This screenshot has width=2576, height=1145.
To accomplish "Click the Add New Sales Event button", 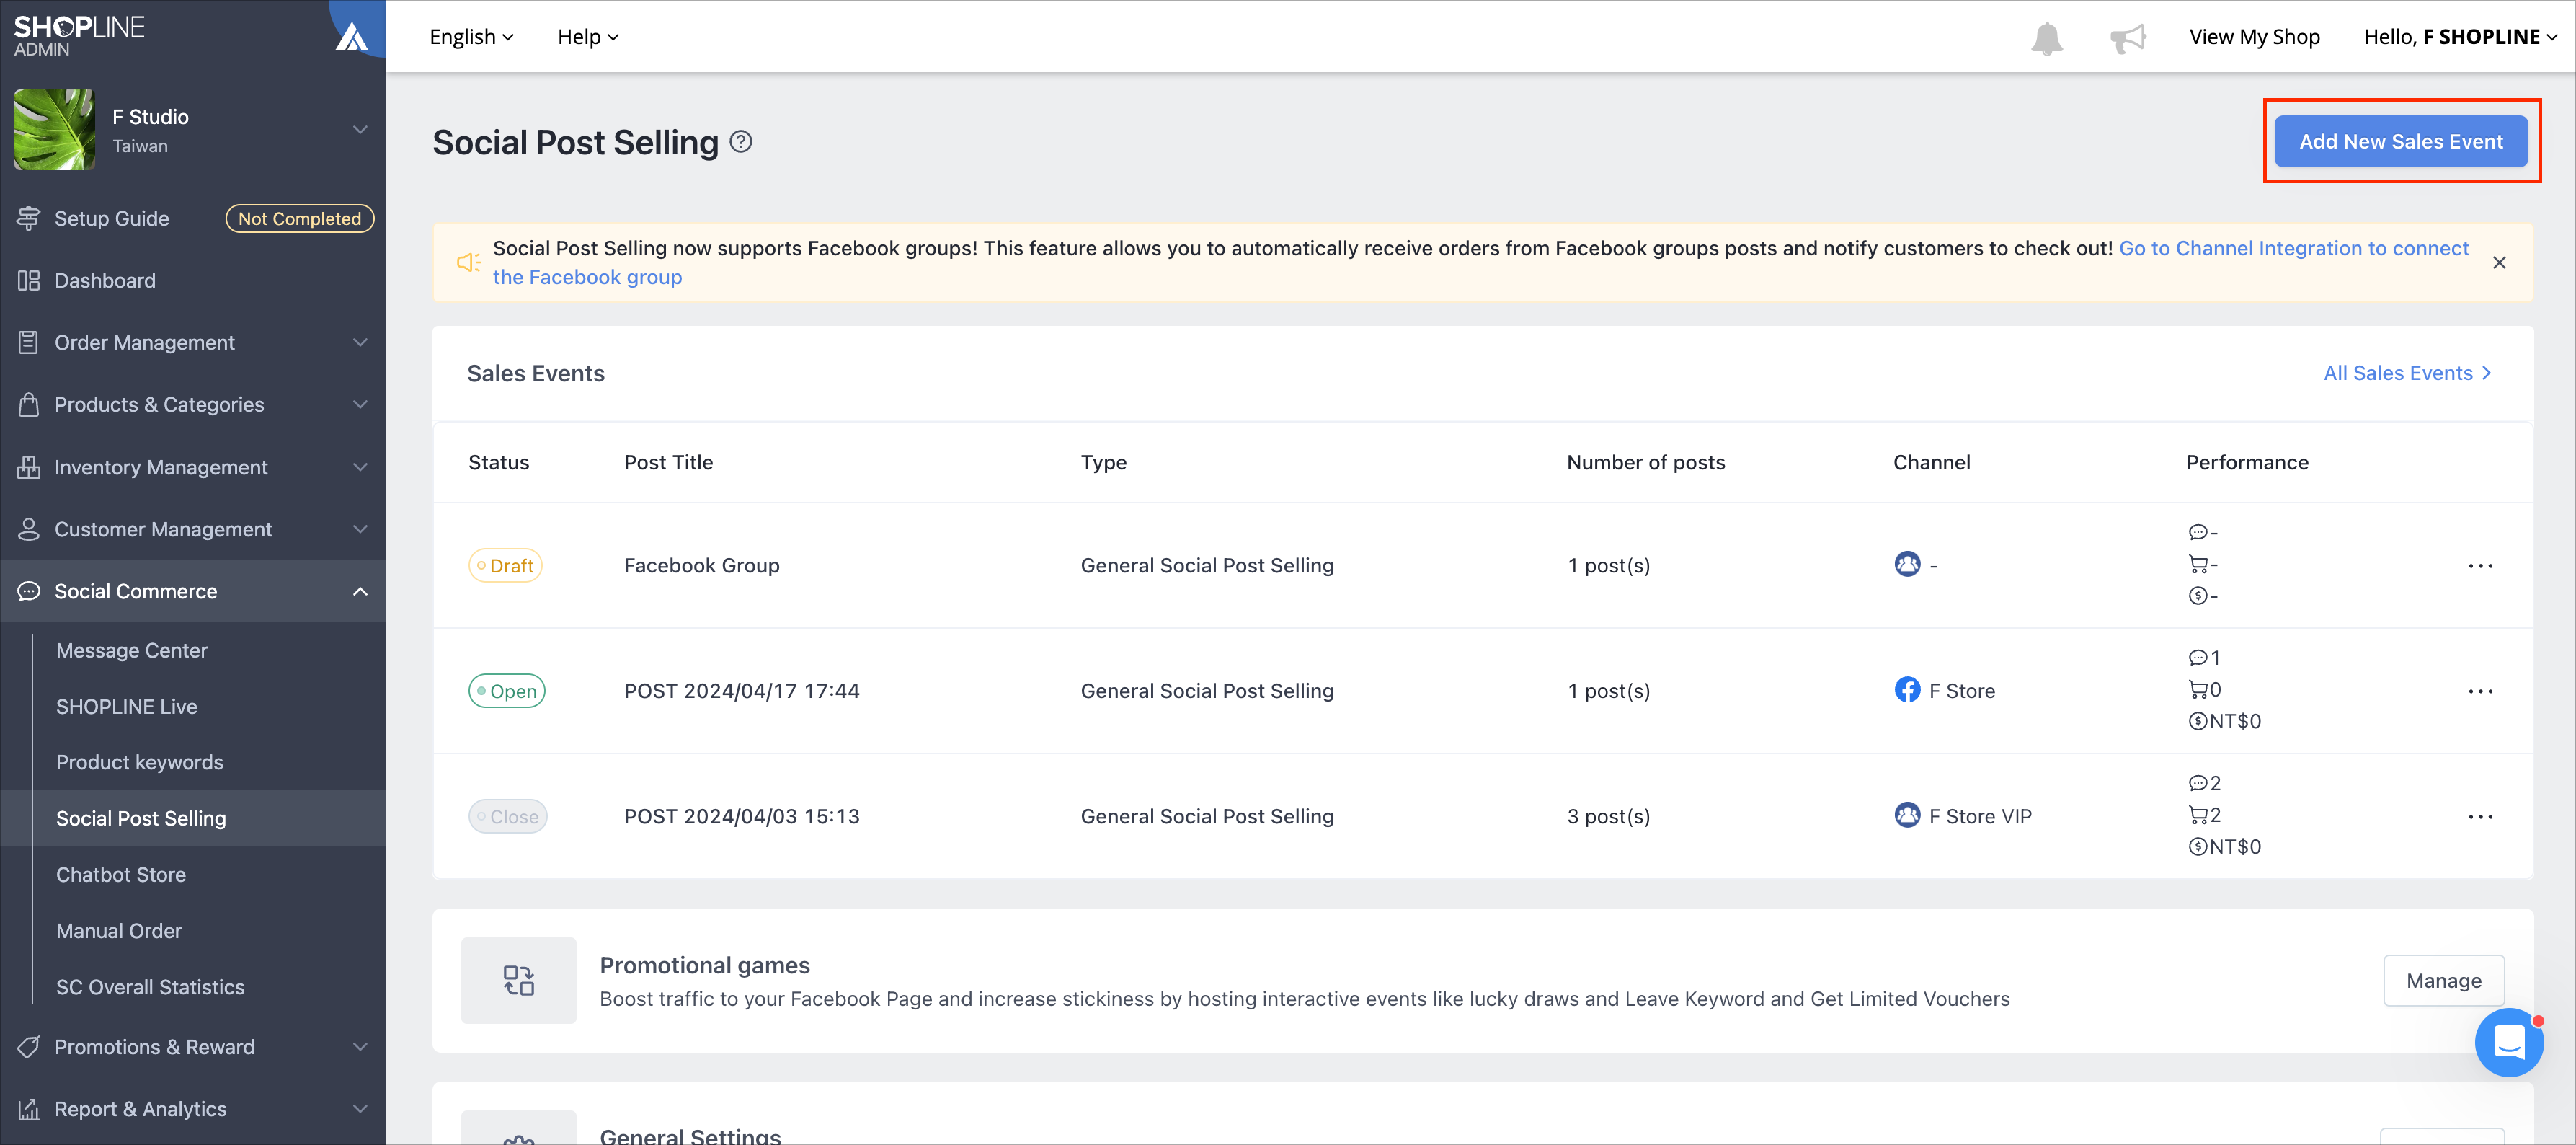I will coord(2400,141).
